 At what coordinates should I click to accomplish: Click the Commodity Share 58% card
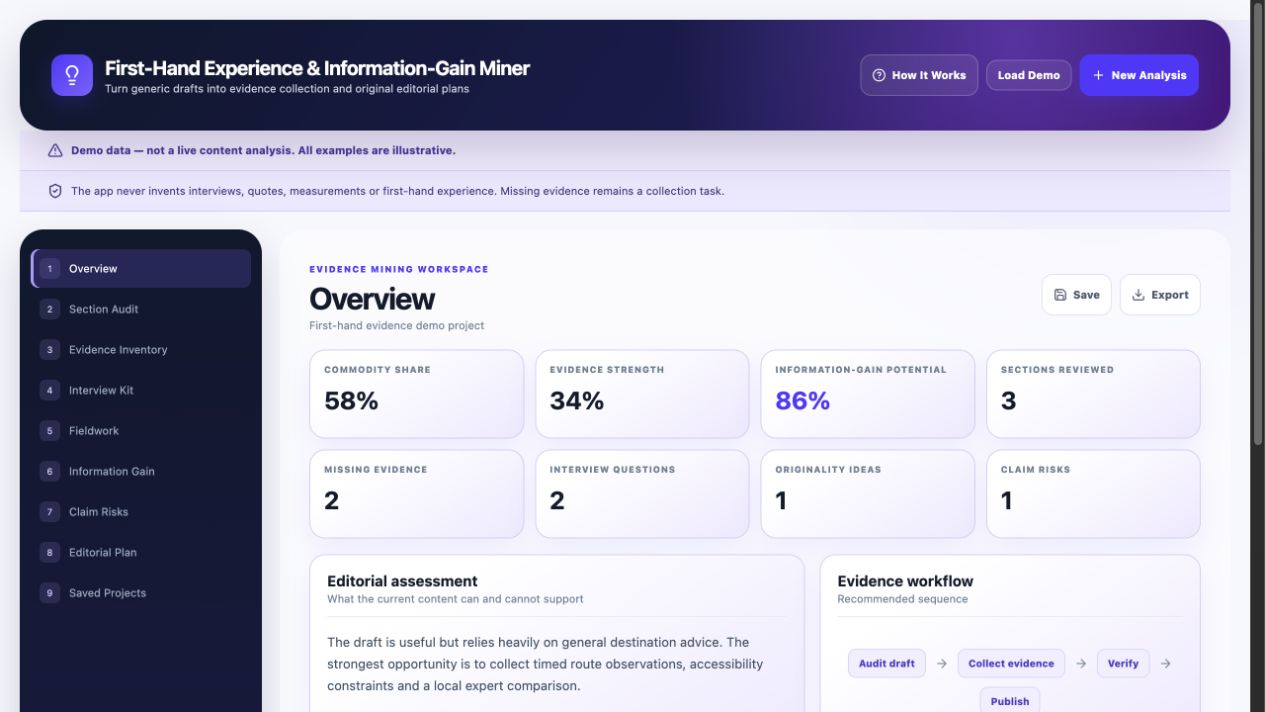(417, 394)
